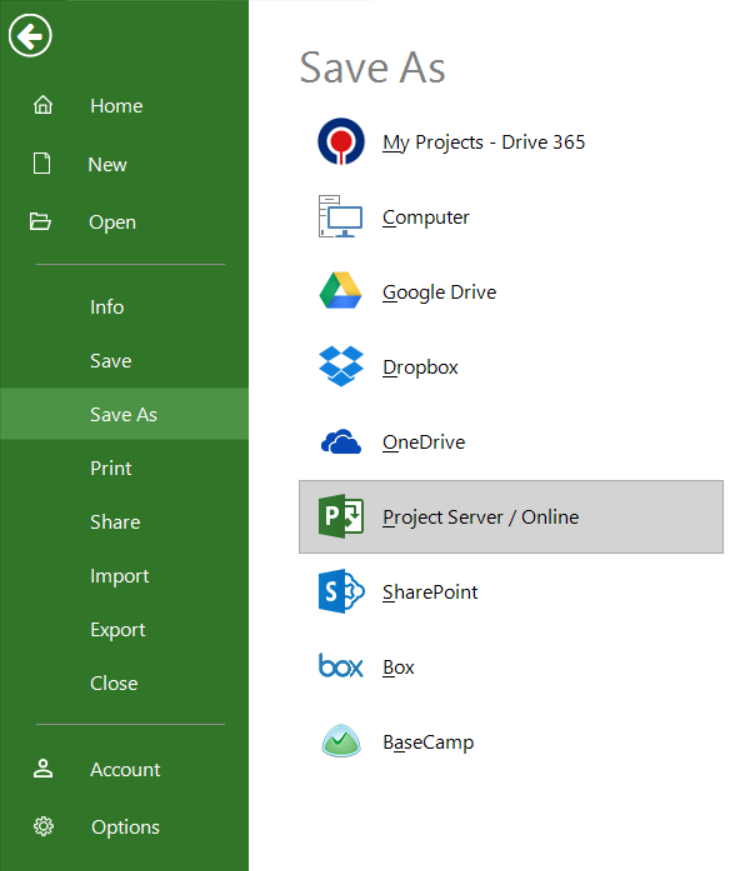The image size is (746, 871).
Task: Click the Computer link text
Action: pyautogui.click(x=426, y=216)
